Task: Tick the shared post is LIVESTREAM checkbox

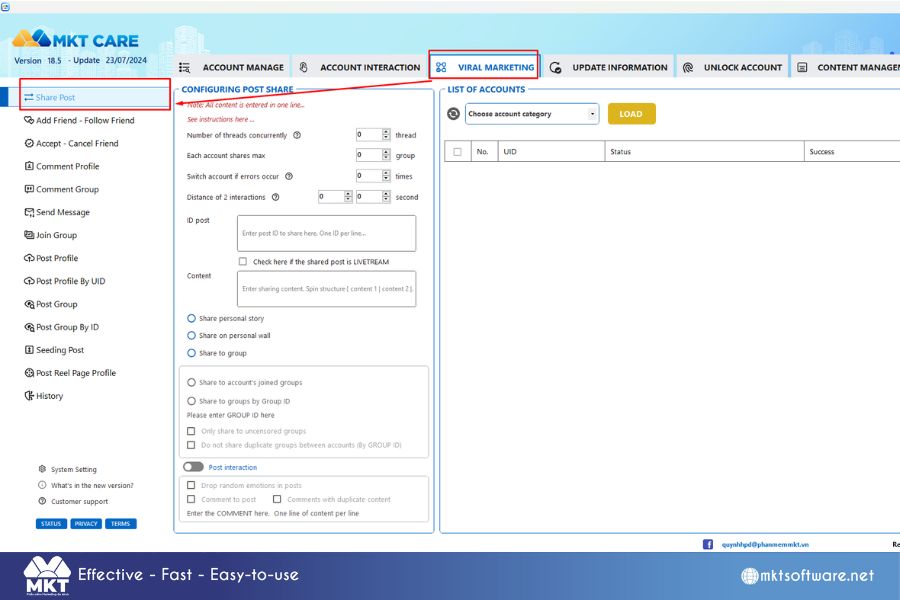Action: (243, 261)
